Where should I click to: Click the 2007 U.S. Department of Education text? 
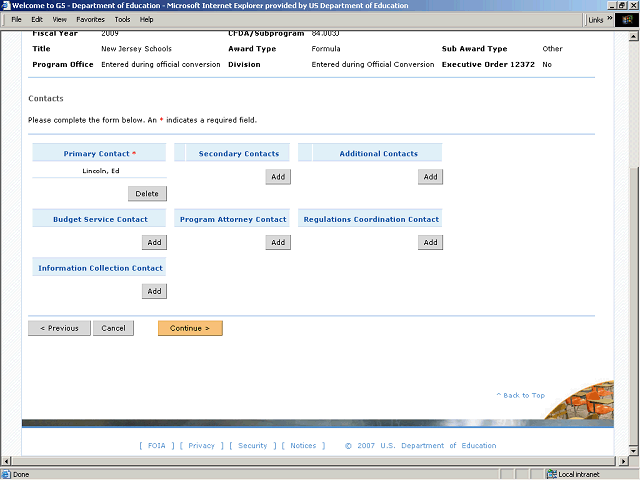pyautogui.click(x=427, y=445)
